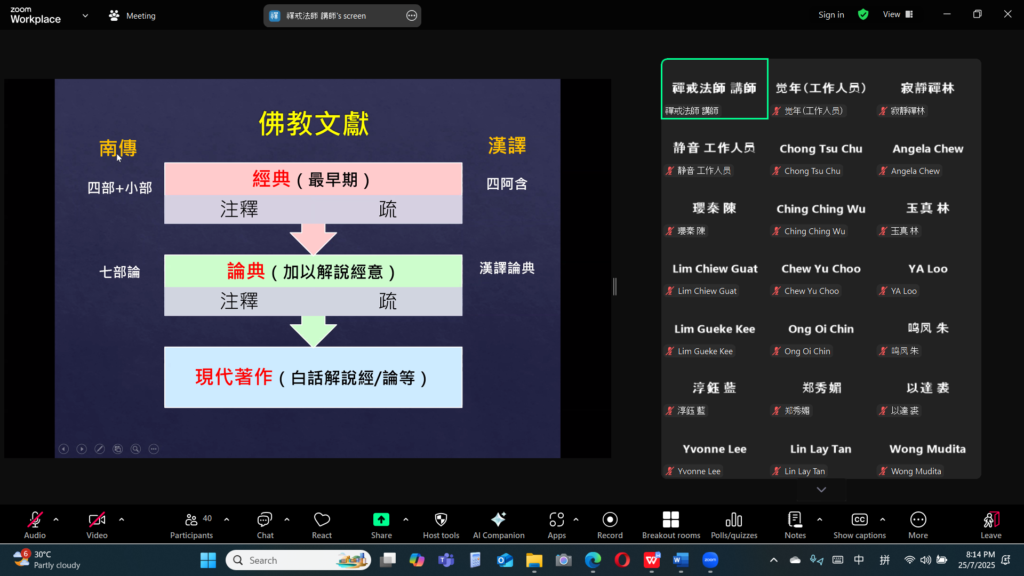Click the gallery panel divider handle

[x=614, y=287]
